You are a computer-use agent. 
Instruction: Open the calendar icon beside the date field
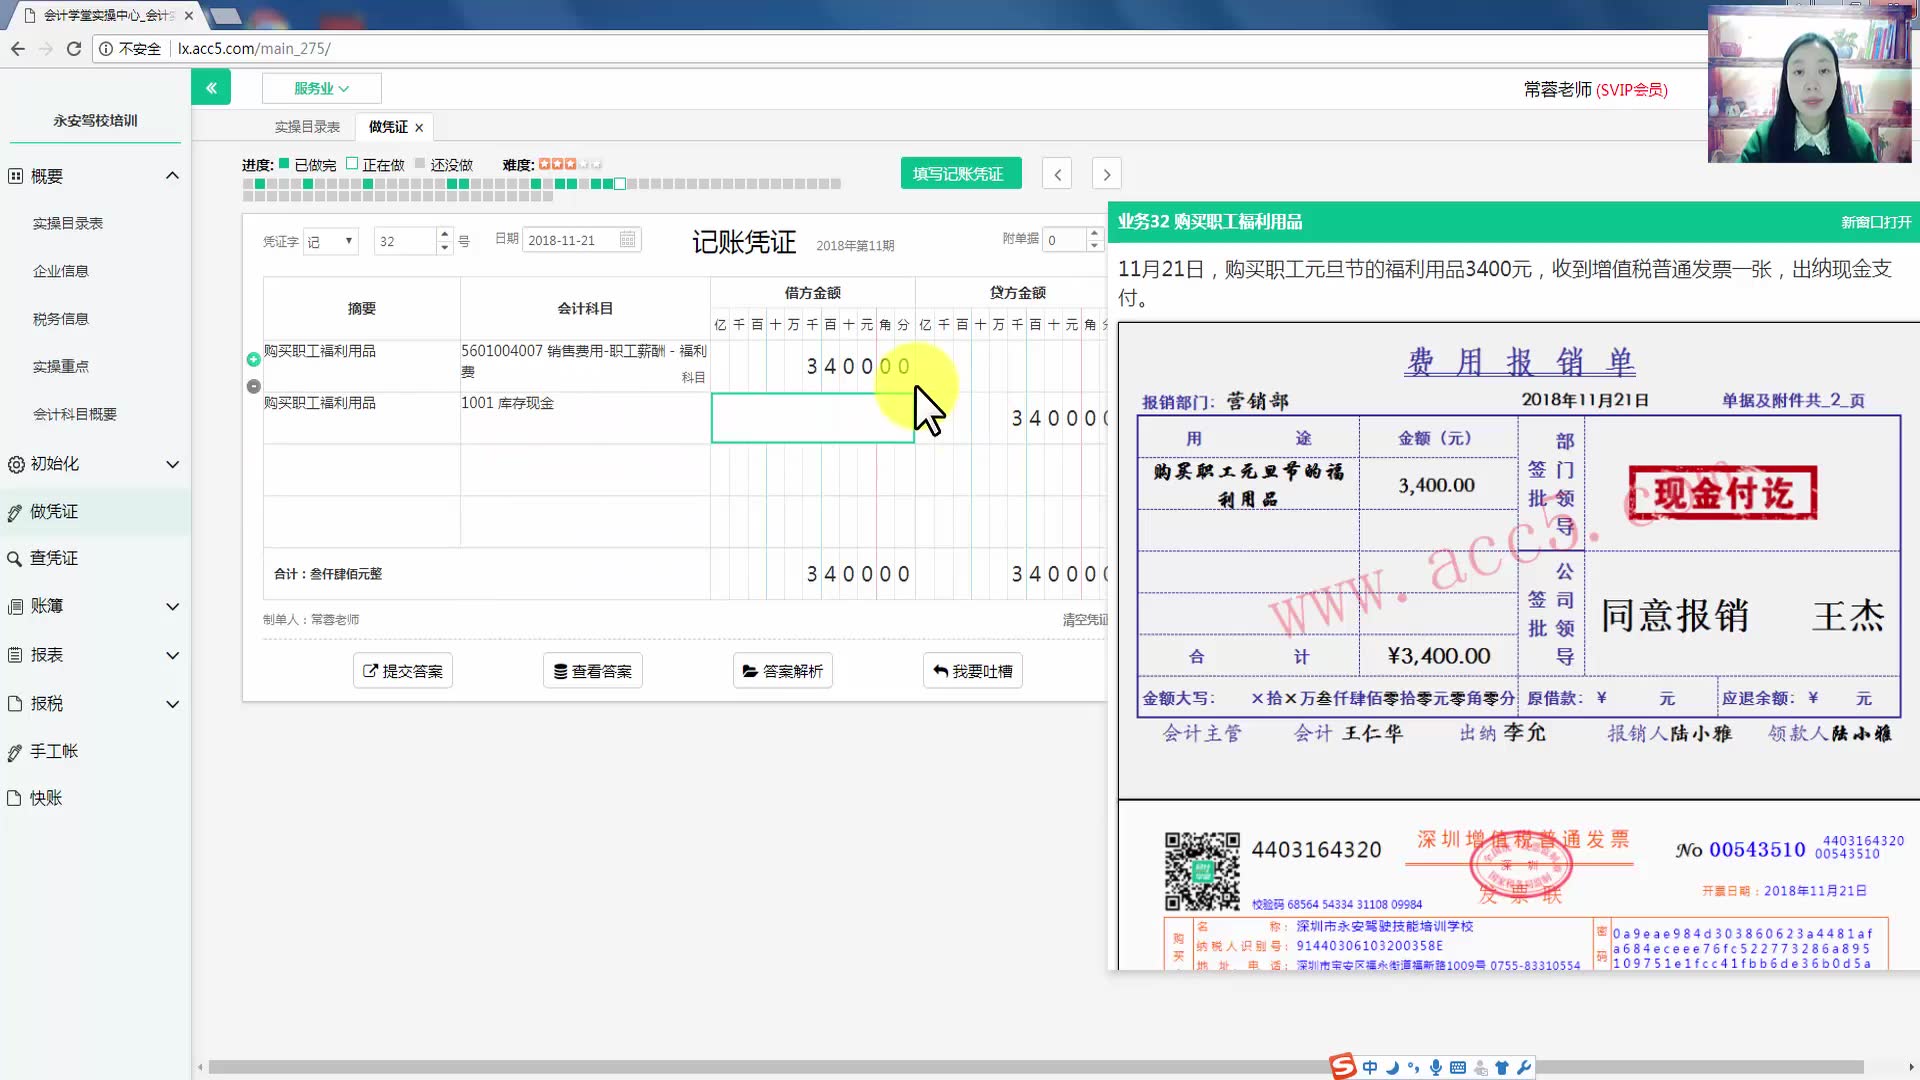[627, 240]
